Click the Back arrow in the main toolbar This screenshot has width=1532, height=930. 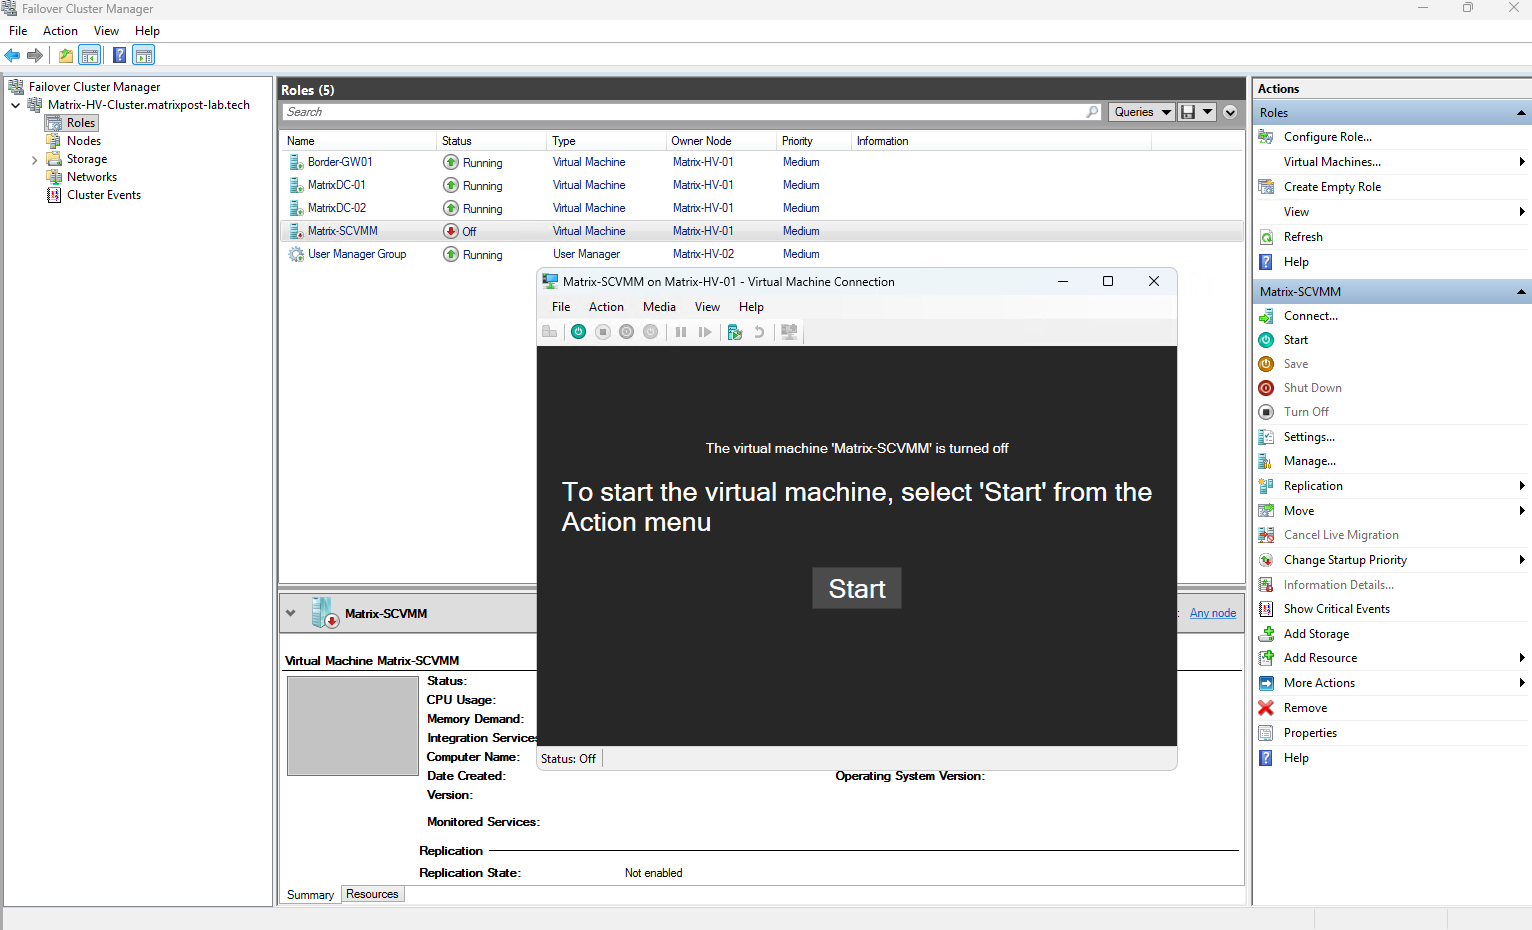coord(12,56)
